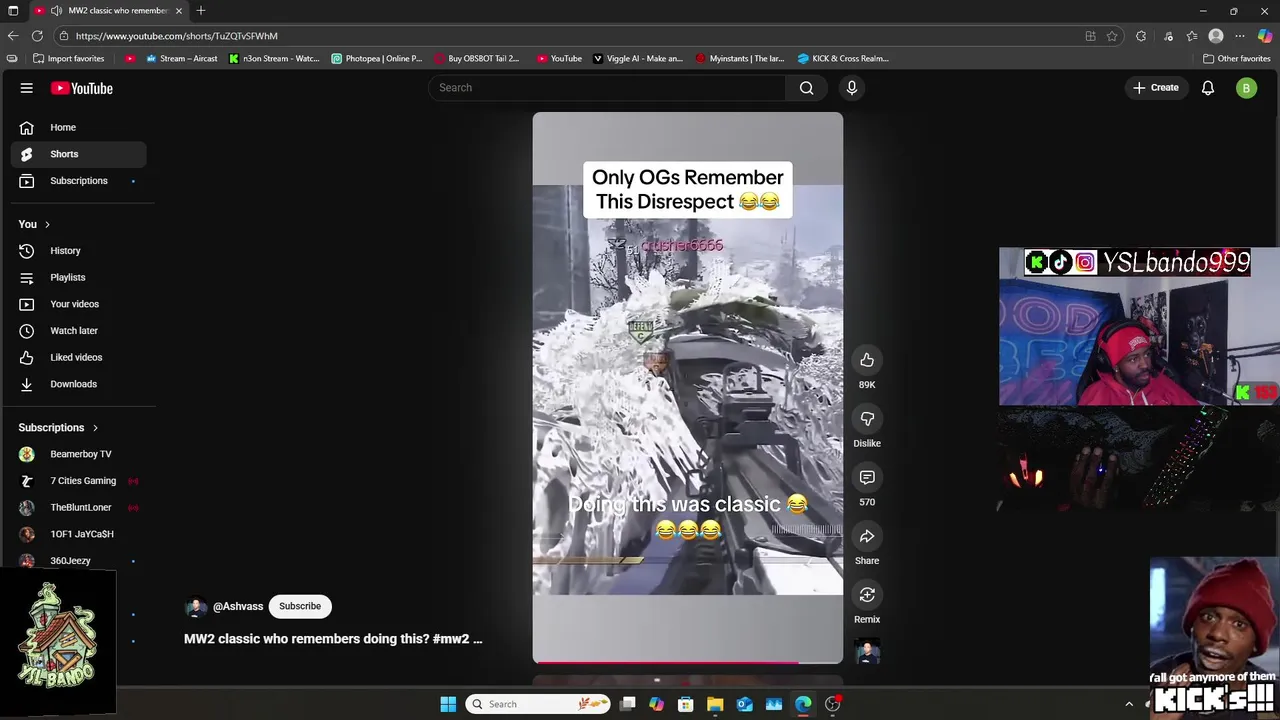Open Downloads page

(78, 384)
